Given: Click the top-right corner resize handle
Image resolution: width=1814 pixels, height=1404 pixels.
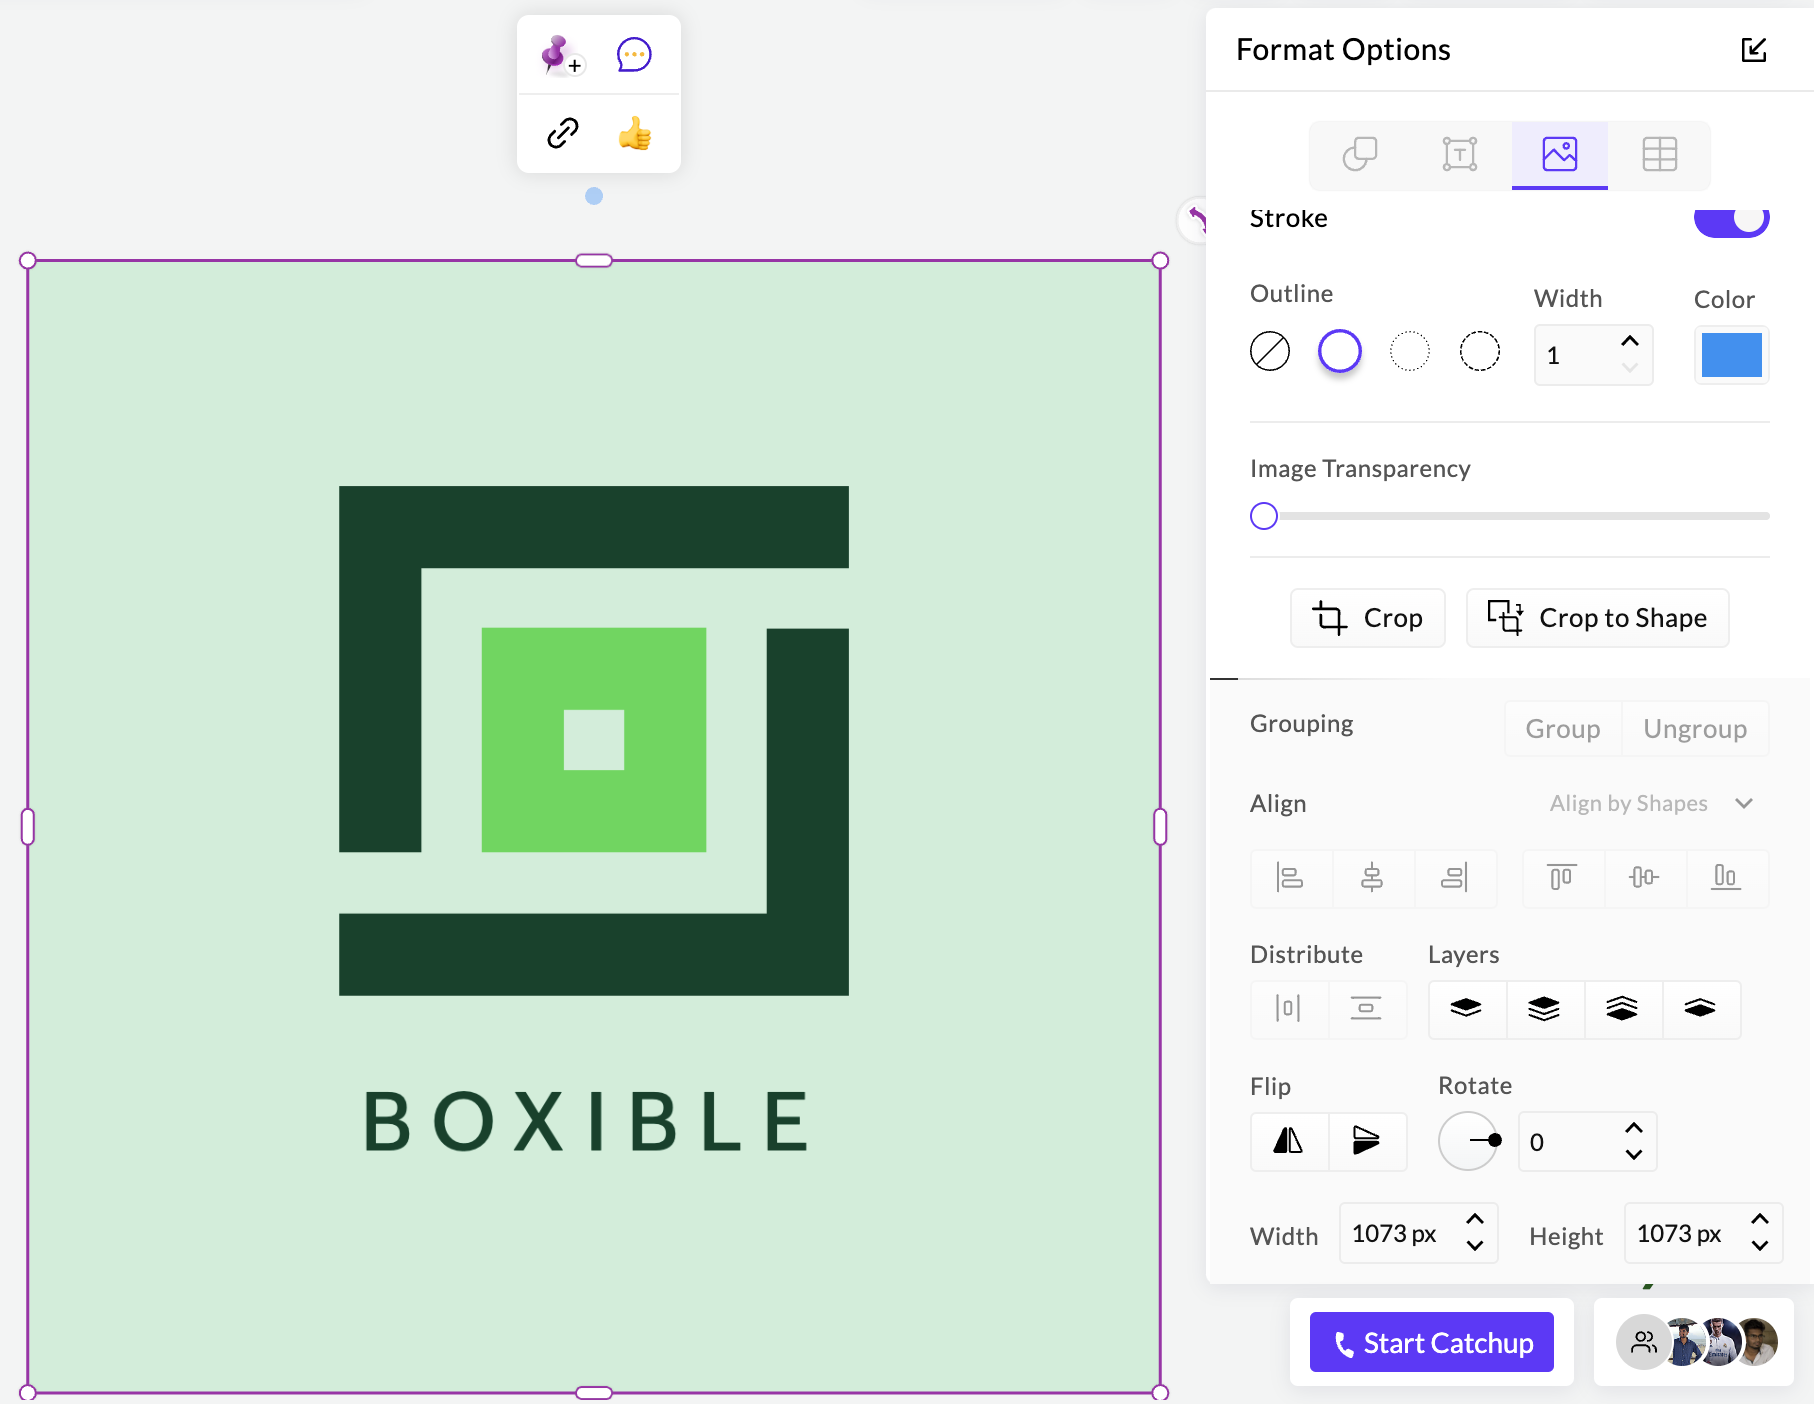Looking at the screenshot, I should click(1160, 261).
